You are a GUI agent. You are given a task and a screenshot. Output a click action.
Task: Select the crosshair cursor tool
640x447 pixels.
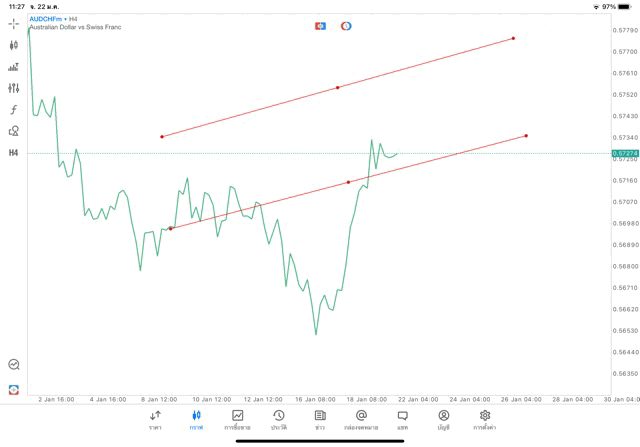tap(14, 23)
